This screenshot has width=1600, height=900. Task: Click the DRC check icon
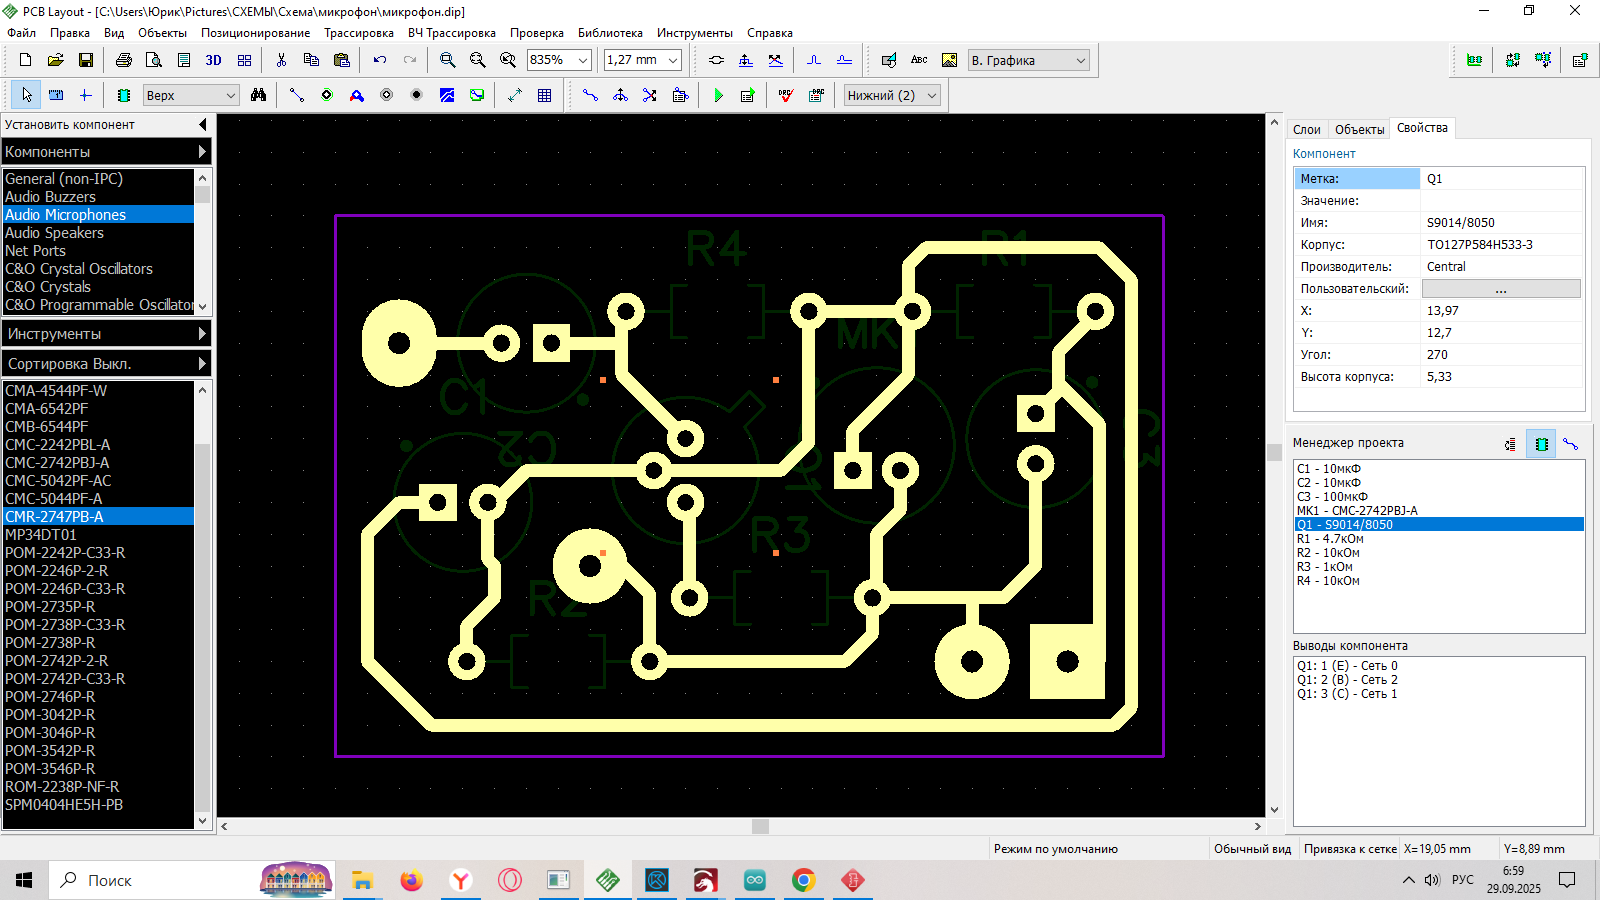point(786,95)
